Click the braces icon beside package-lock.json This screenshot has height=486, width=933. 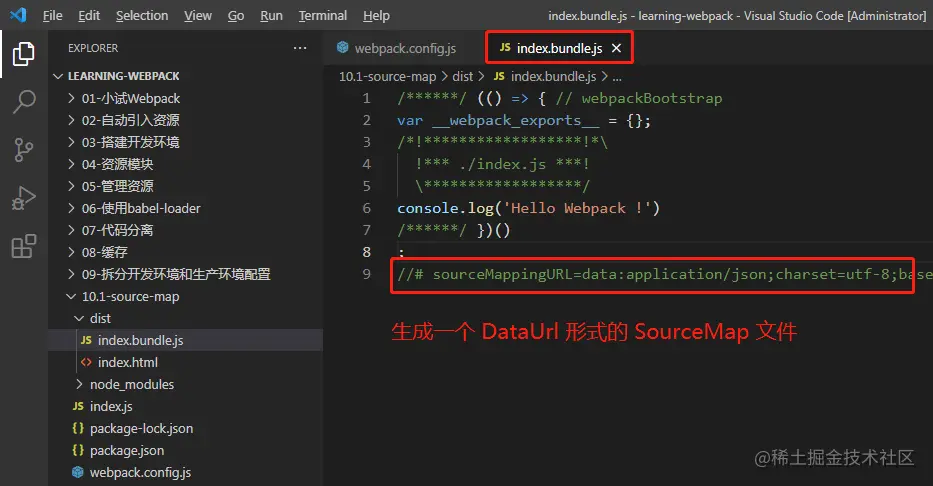pos(78,428)
